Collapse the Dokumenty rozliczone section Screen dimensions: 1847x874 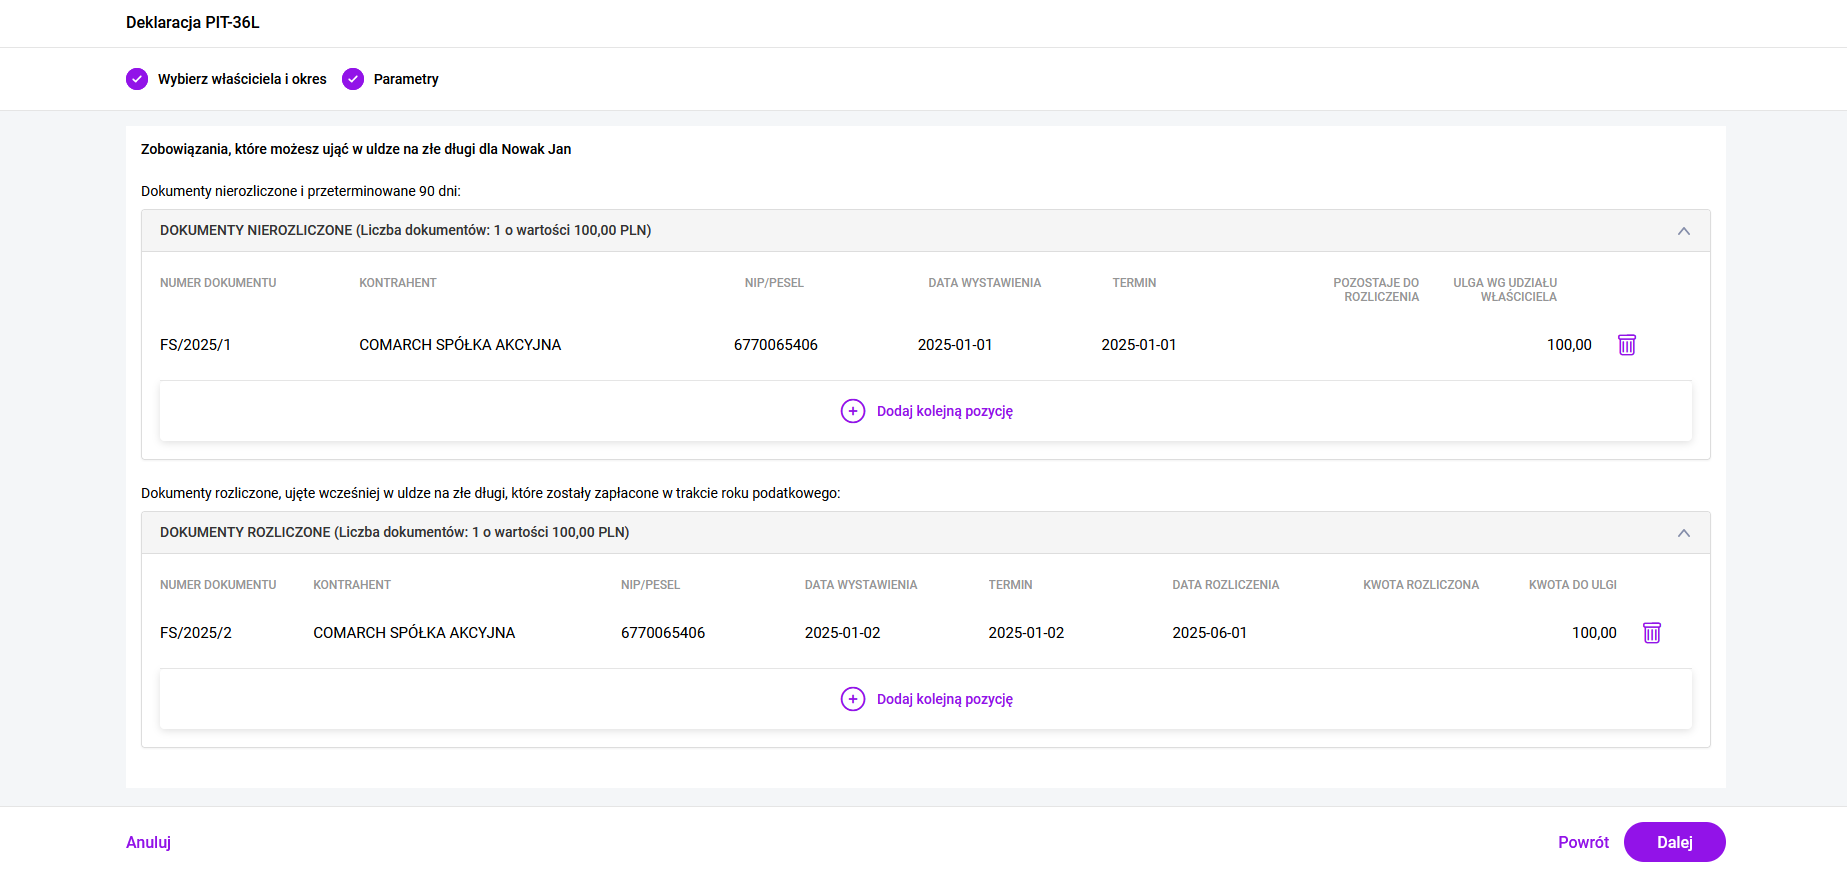point(1683,533)
